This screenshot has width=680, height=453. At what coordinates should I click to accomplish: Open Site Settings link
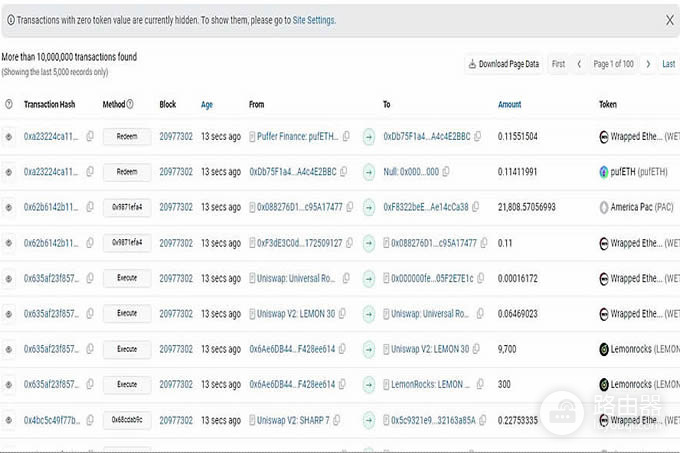pyautogui.click(x=314, y=20)
